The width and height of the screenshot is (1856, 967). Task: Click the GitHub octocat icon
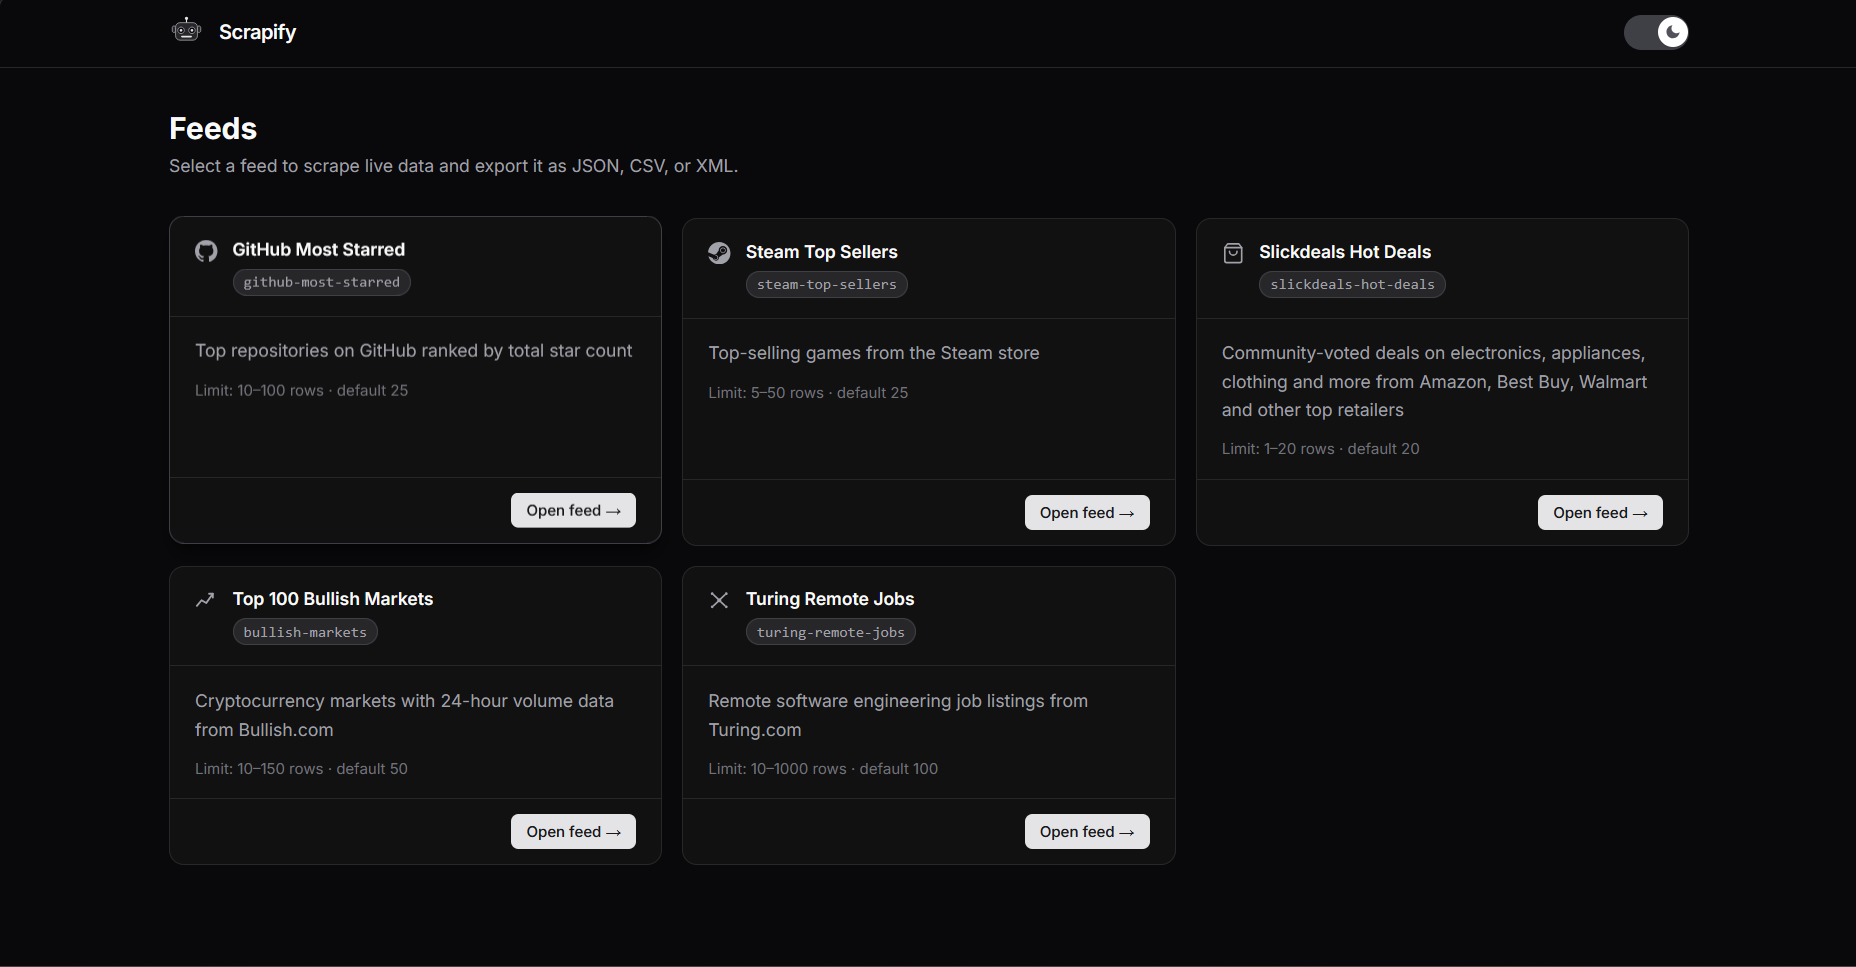click(x=206, y=251)
